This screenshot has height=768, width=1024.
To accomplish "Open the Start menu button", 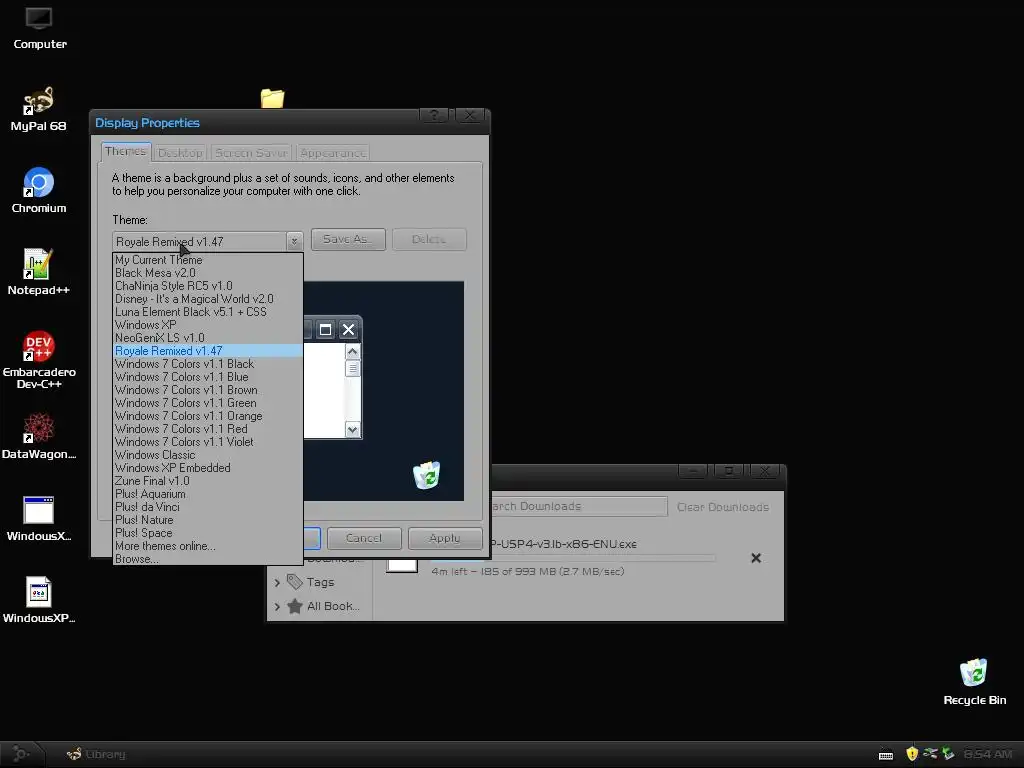I will 21,754.
